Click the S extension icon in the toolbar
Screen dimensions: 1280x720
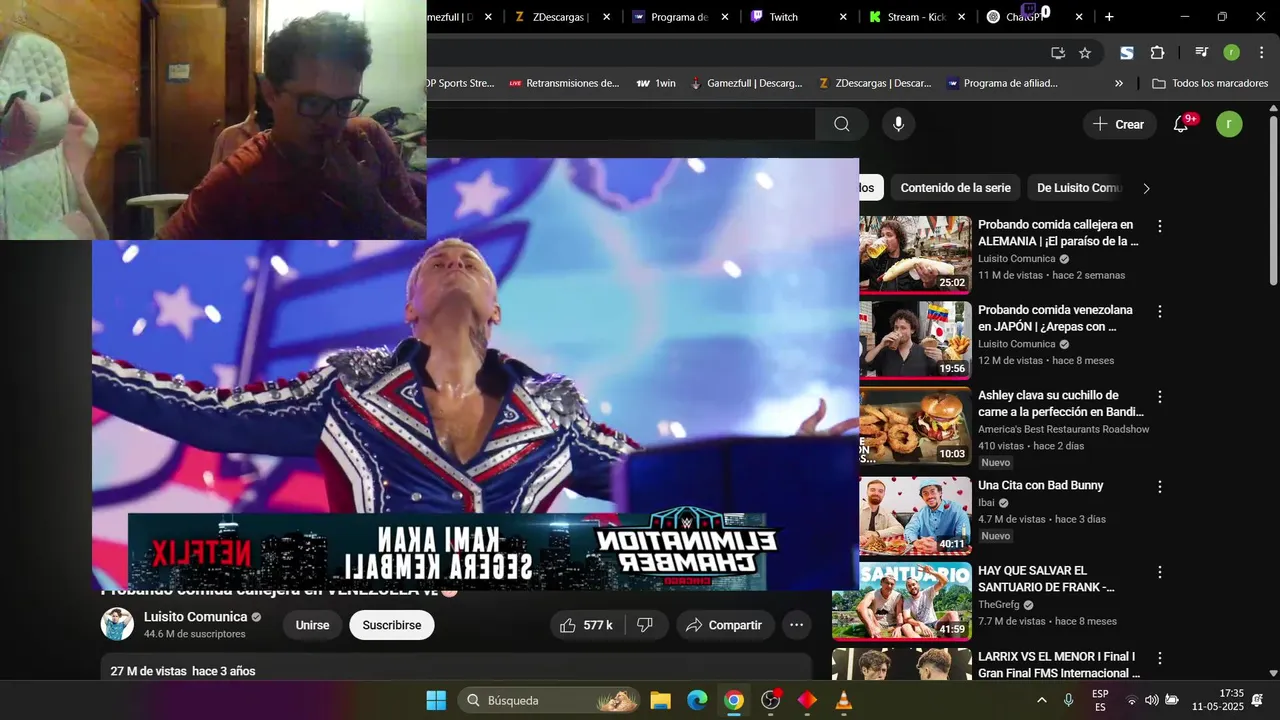(1127, 53)
